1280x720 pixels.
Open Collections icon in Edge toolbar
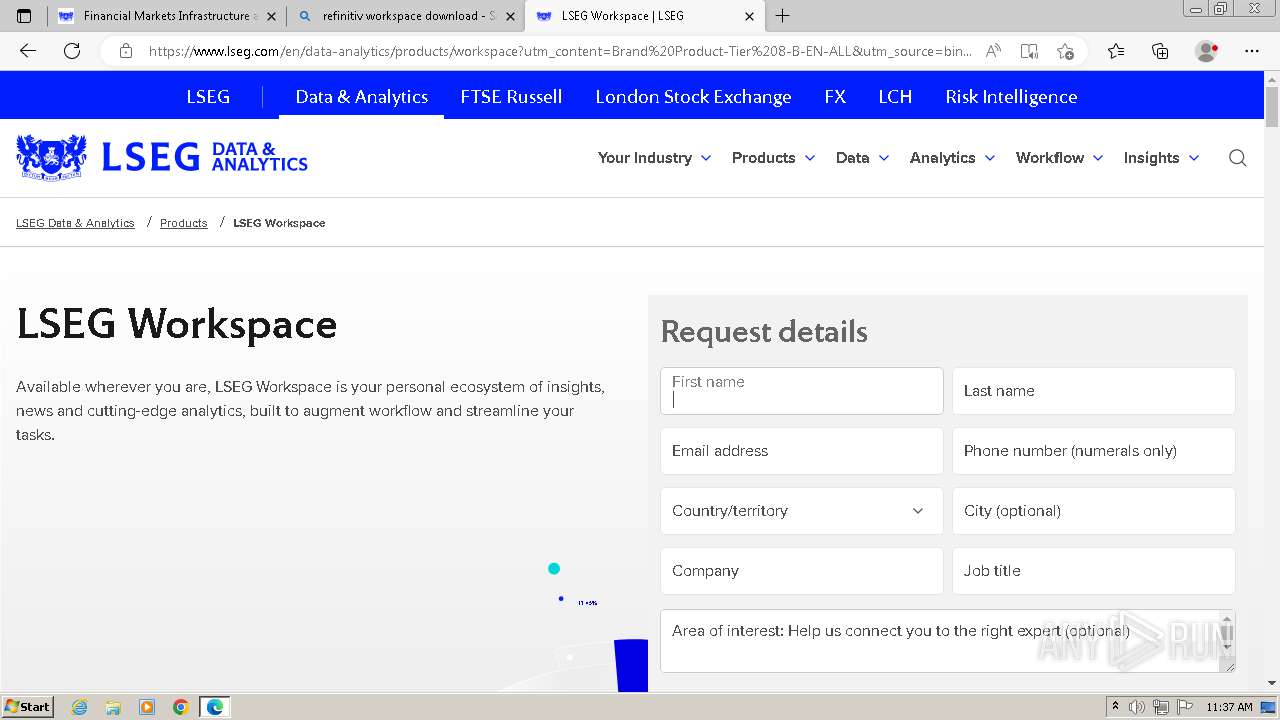[1160, 51]
